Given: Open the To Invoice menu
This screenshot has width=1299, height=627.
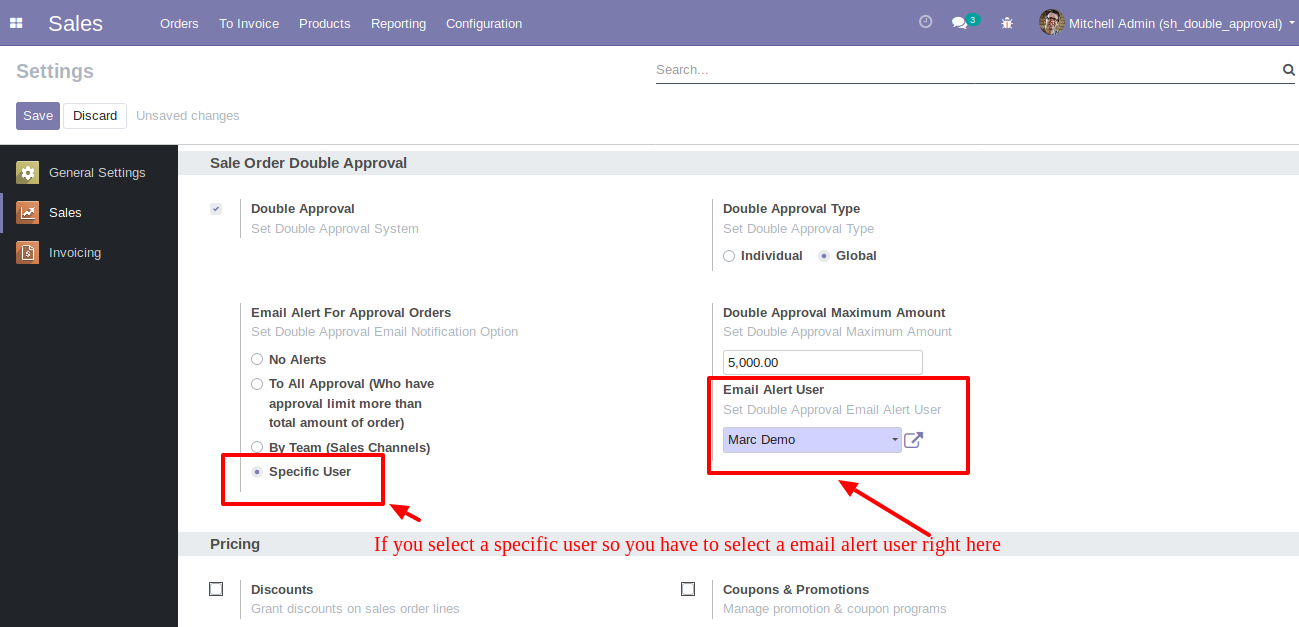Looking at the screenshot, I should [249, 23].
